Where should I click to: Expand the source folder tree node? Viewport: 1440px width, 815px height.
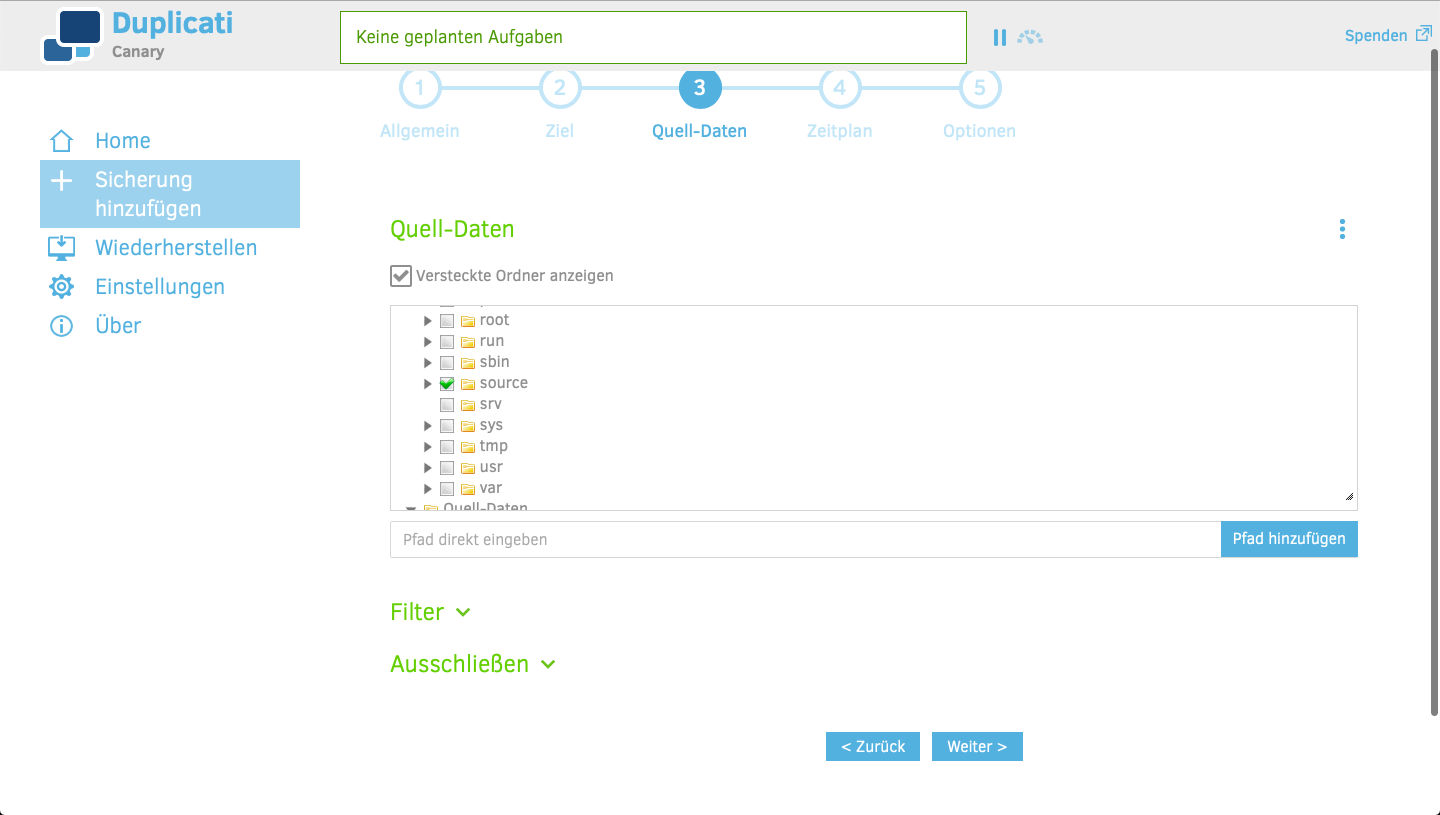pos(428,384)
